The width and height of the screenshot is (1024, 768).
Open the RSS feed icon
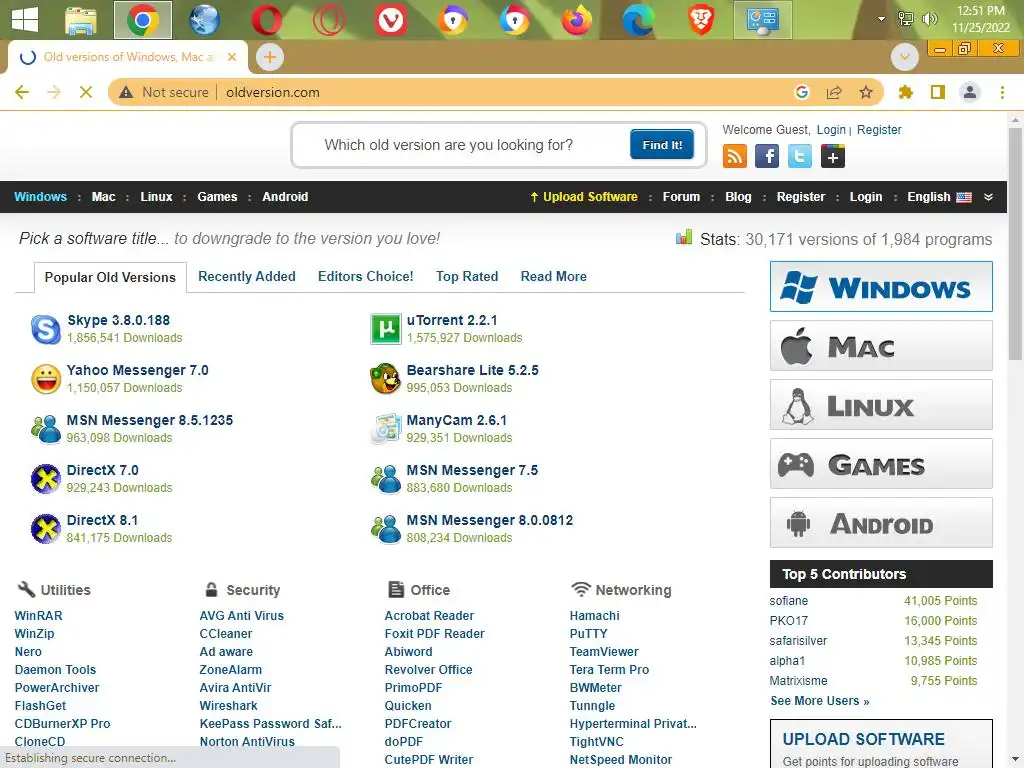[x=735, y=157]
